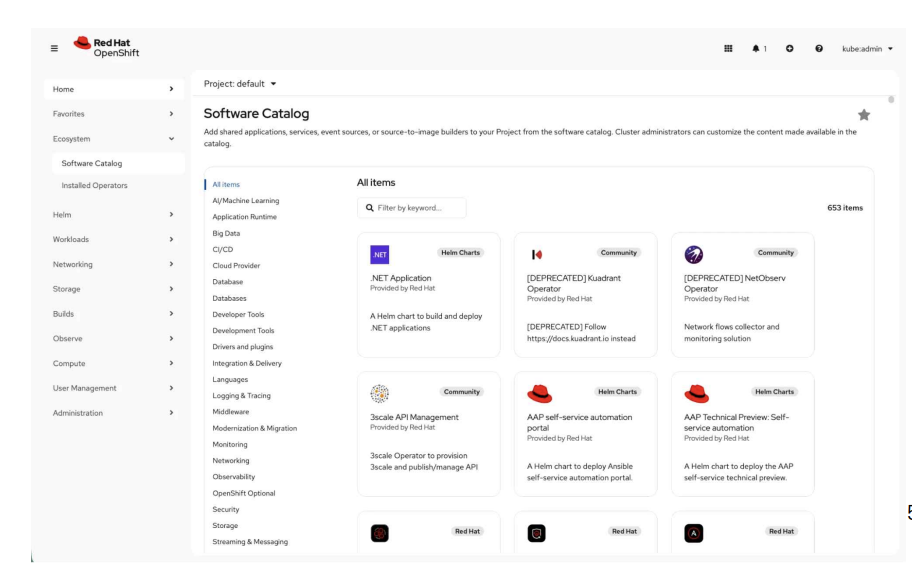
Task: Filter by Modernization & Migration category
Action: [254, 428]
